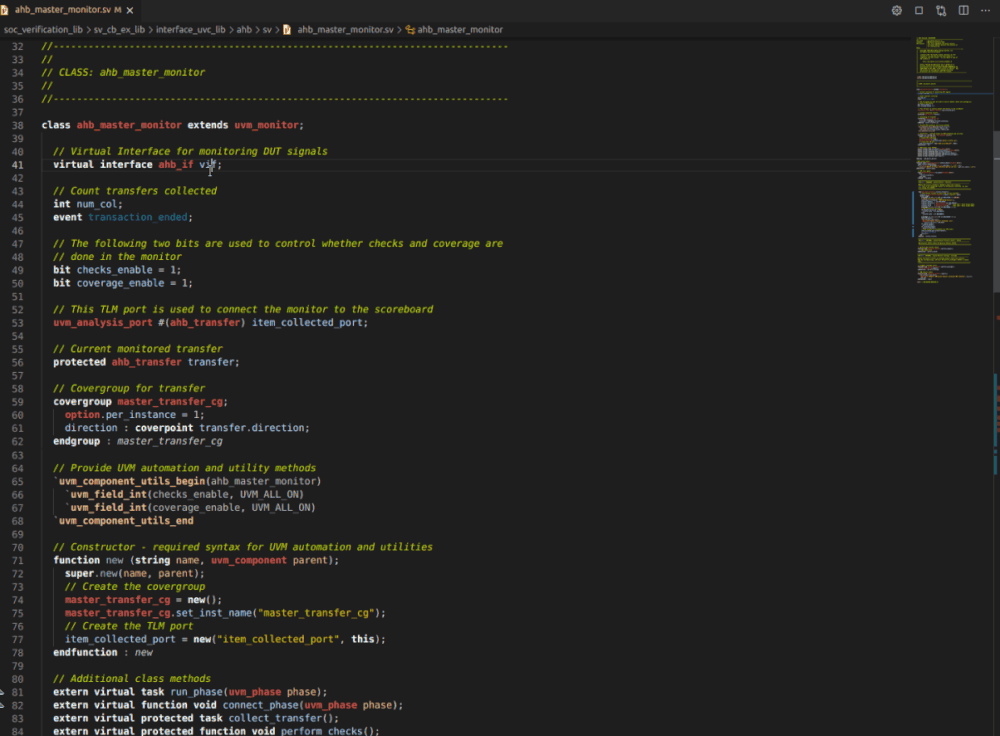The image size is (1000, 736).
Task: Click the file icon on the ahb_master_monitor.sv tab
Action: pos(7,10)
